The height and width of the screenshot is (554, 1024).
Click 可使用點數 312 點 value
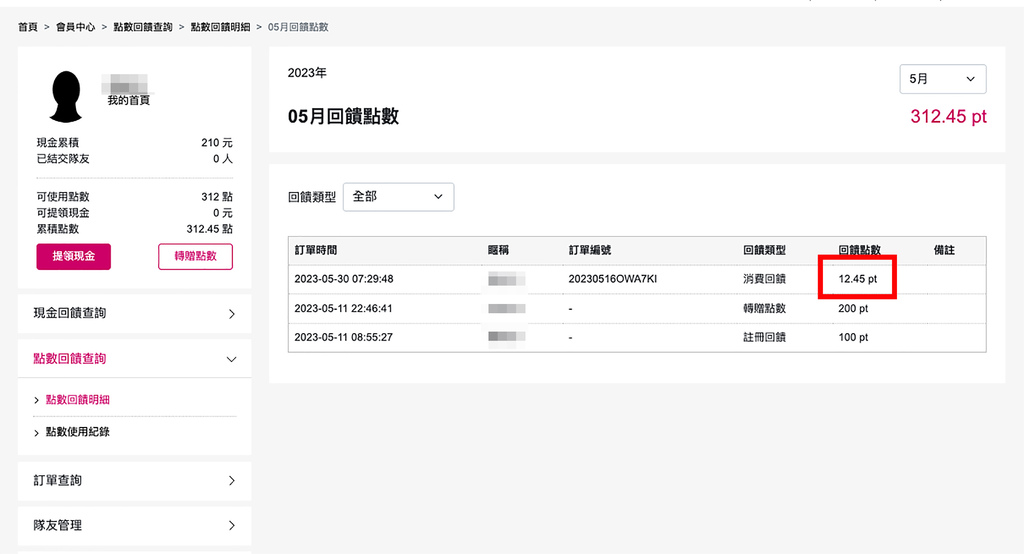pos(217,197)
